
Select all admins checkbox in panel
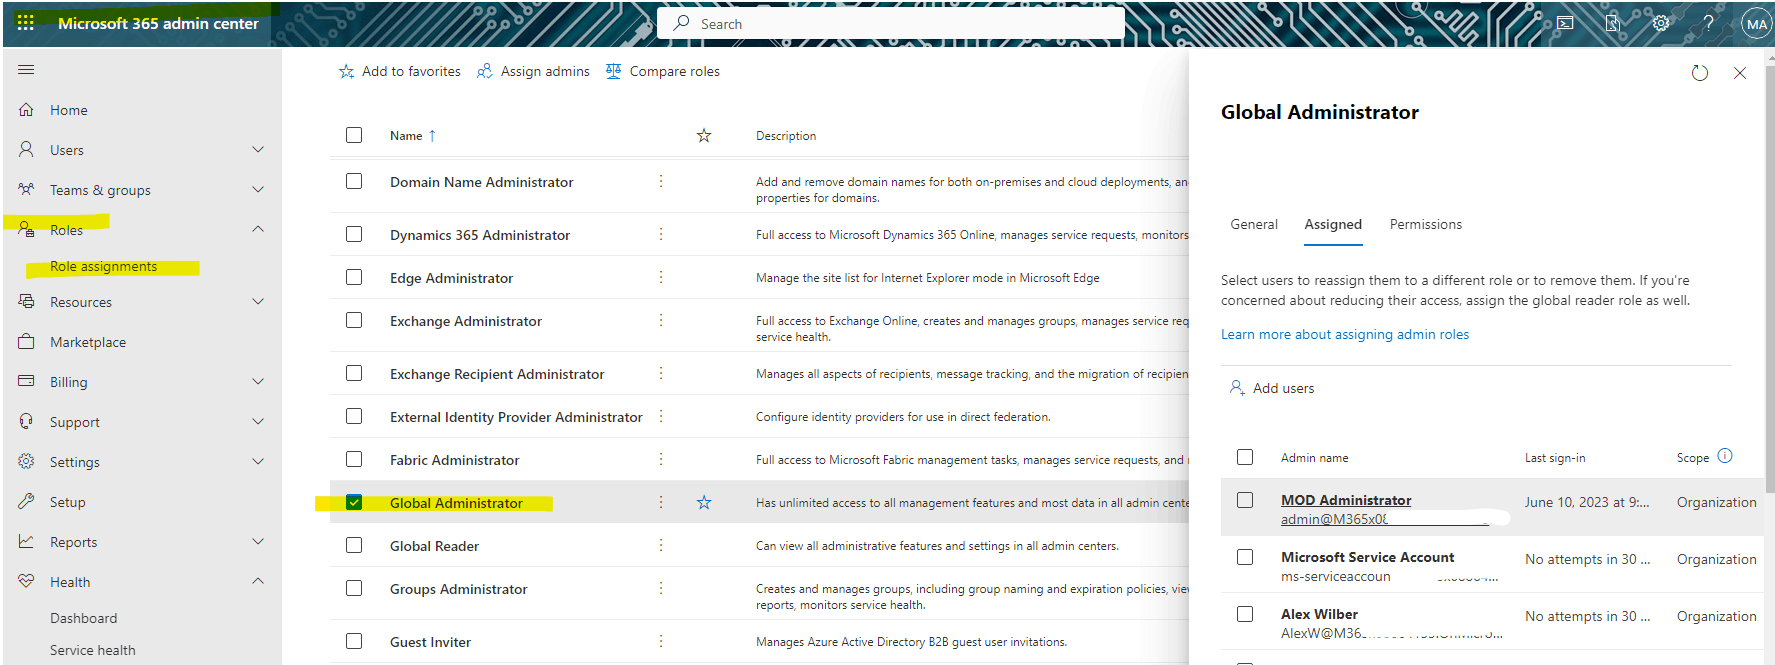[x=1245, y=457]
